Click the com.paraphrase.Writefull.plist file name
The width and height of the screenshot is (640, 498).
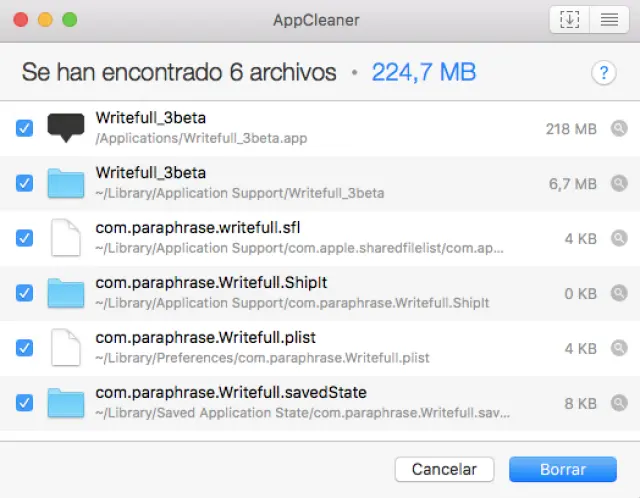point(206,338)
